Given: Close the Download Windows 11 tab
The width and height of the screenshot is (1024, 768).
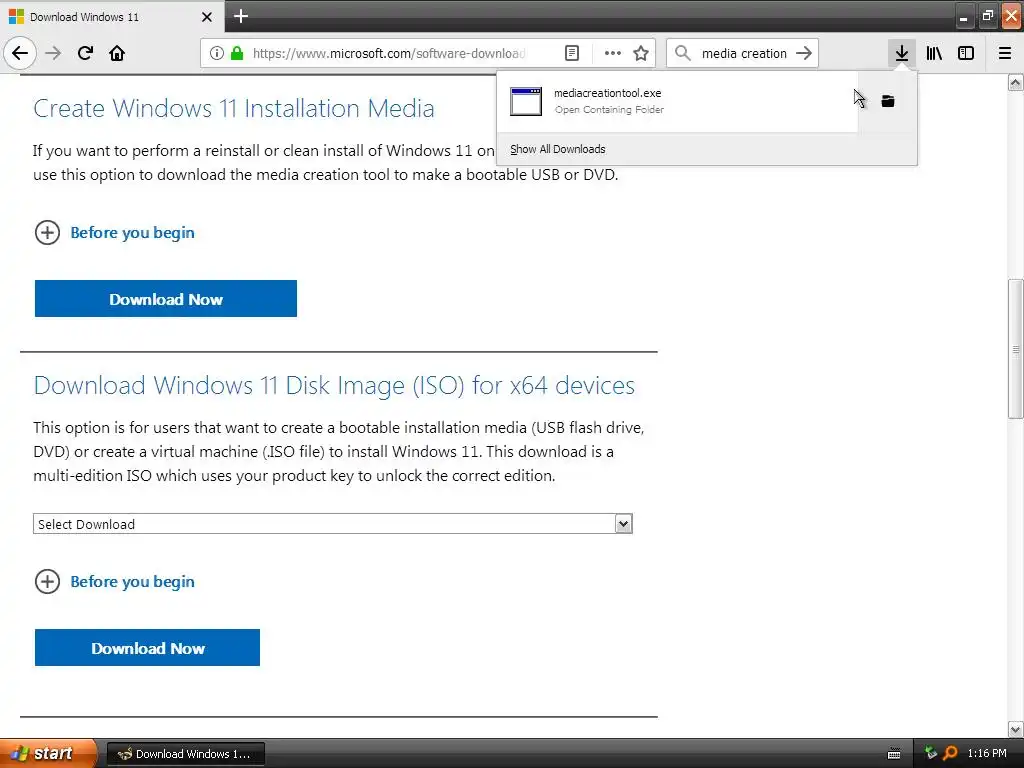Looking at the screenshot, I should pos(206,17).
